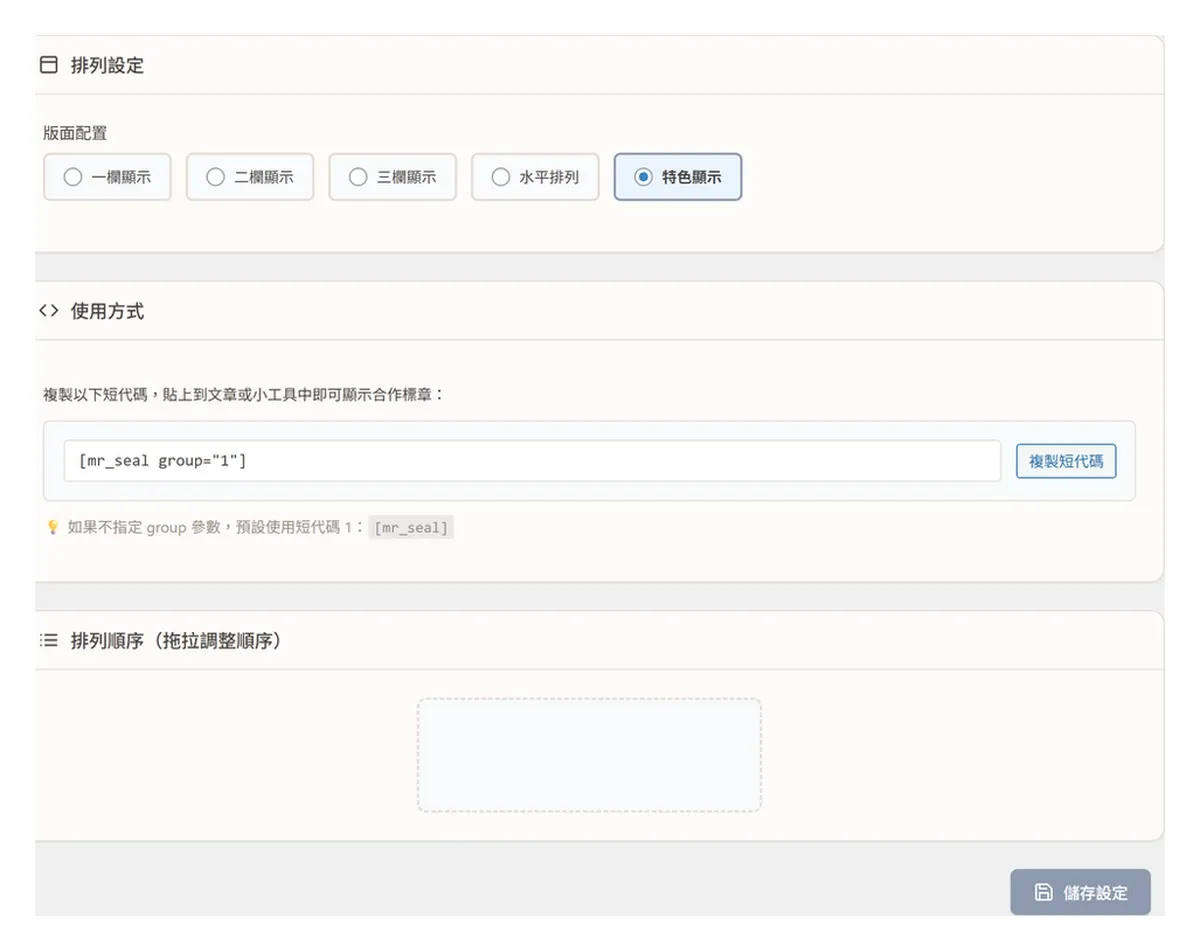Select the 三欄顯示 layout option

(x=392, y=177)
